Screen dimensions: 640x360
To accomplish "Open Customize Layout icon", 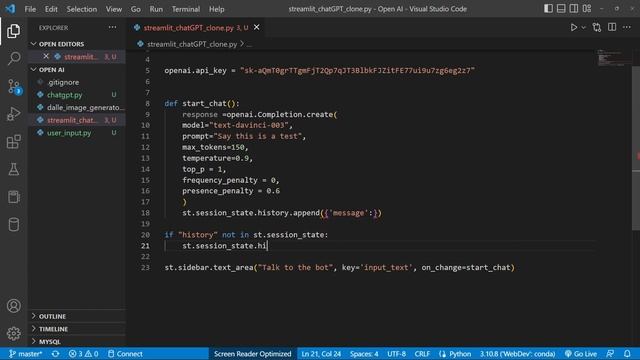I will click(x=587, y=9).
